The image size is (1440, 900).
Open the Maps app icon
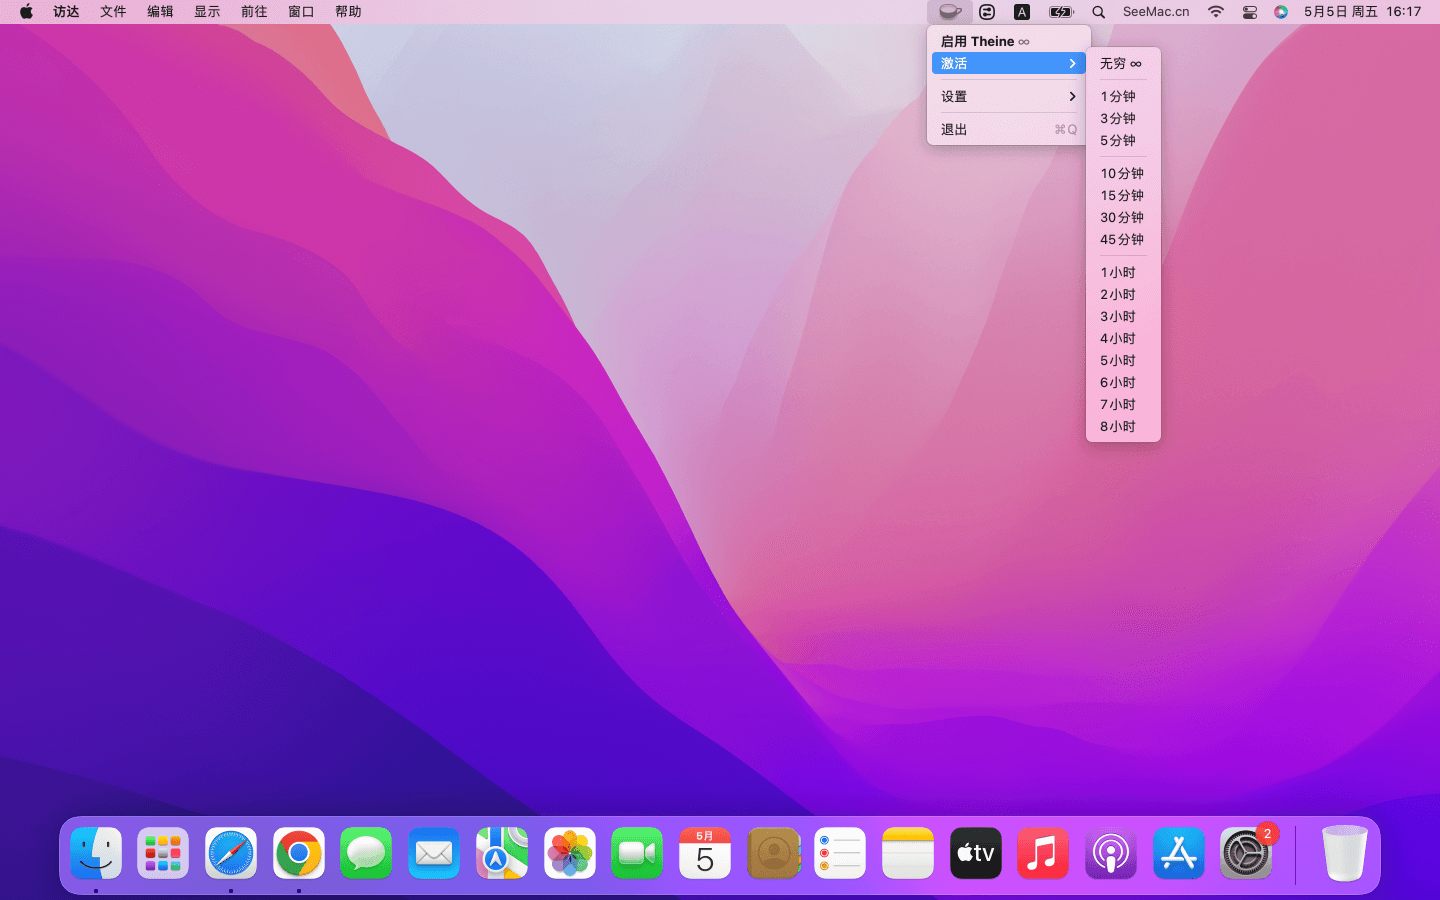click(x=502, y=854)
